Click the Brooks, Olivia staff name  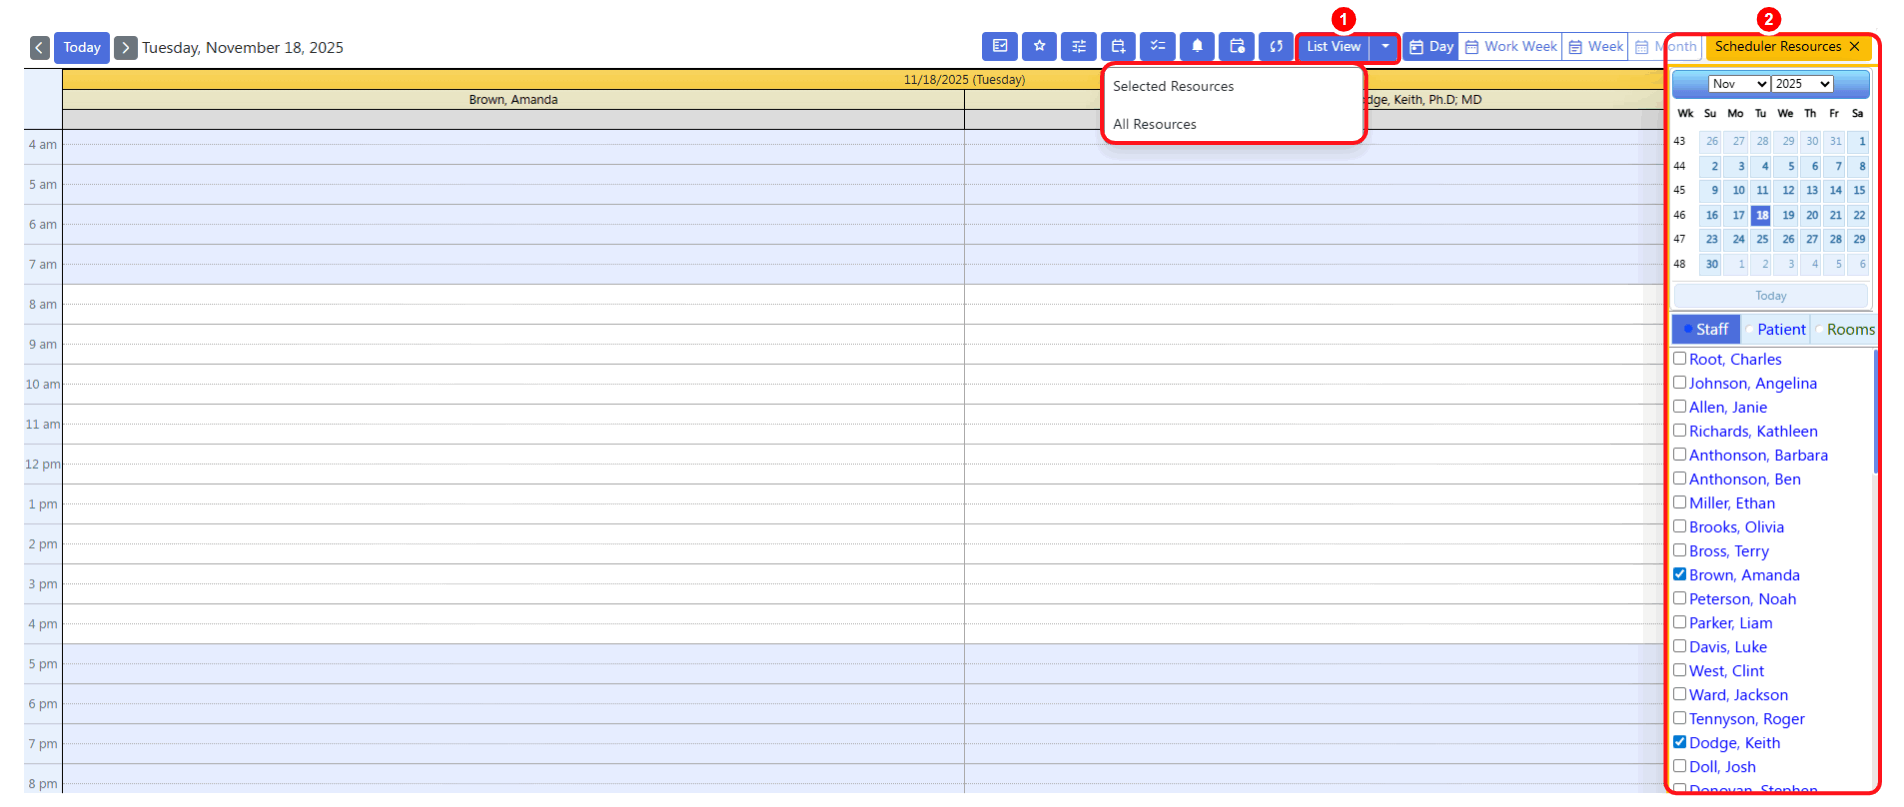pos(1736,527)
